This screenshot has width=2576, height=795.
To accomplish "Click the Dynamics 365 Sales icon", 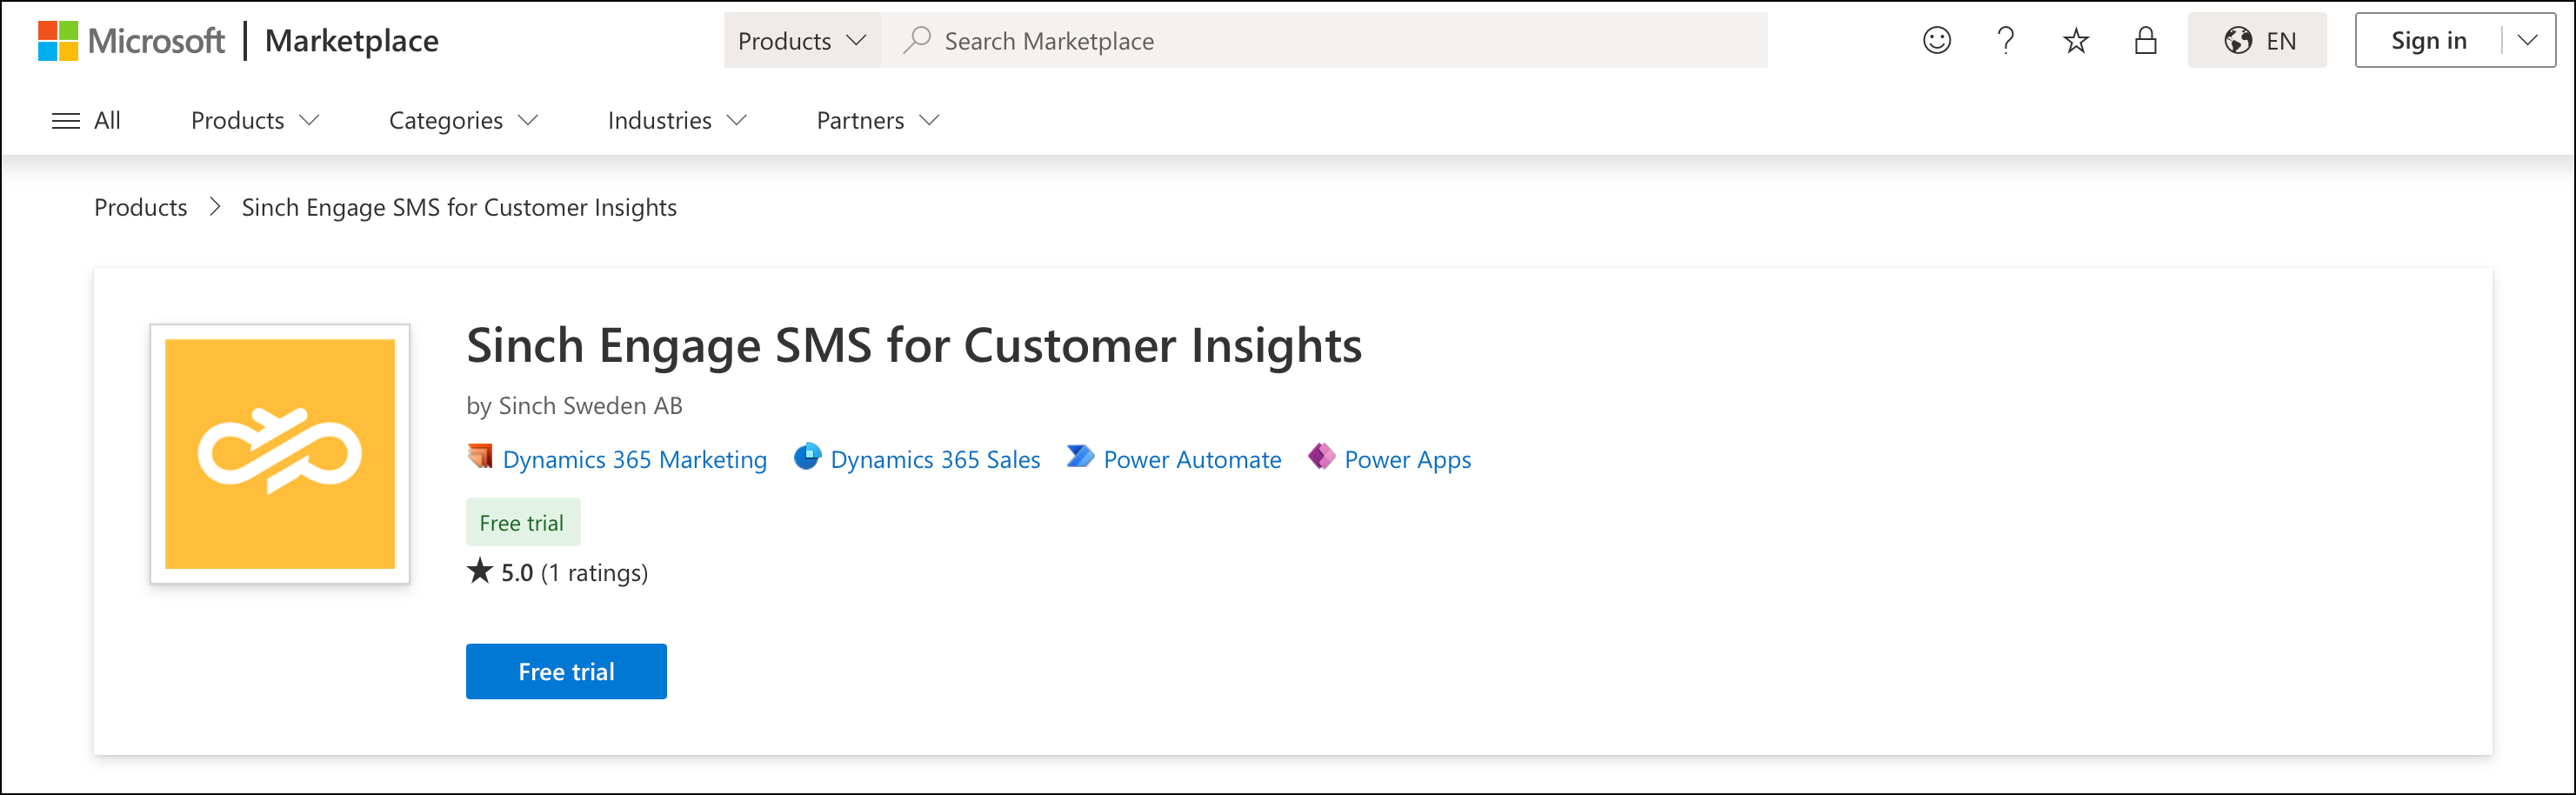I will point(807,457).
